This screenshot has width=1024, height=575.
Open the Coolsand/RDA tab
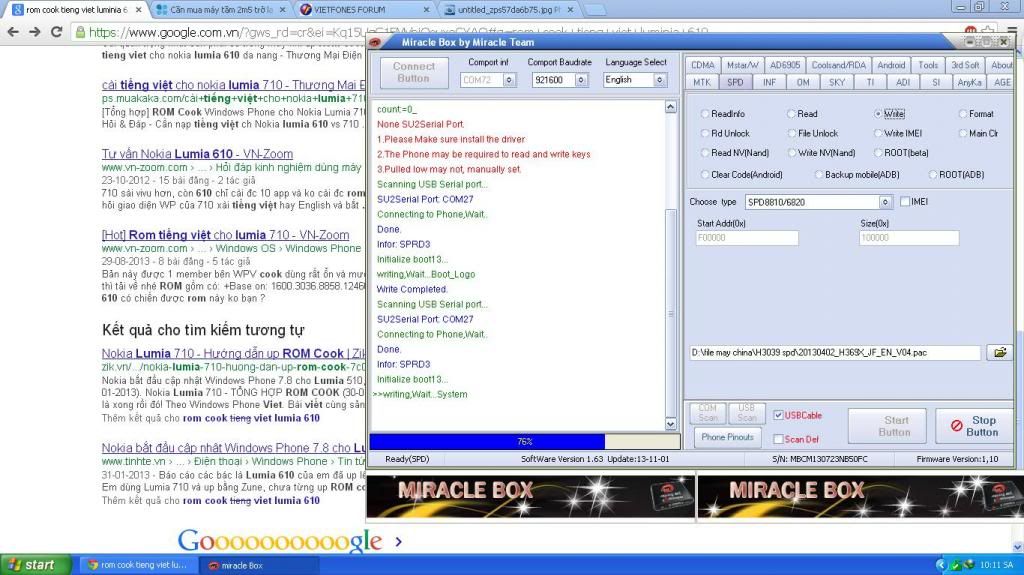(839, 65)
